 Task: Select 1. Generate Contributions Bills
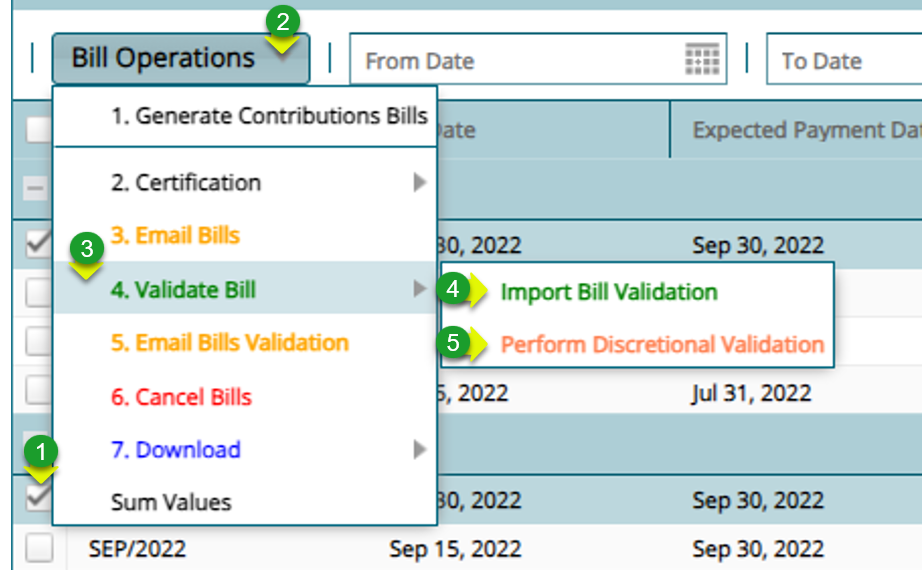[x=245, y=116]
